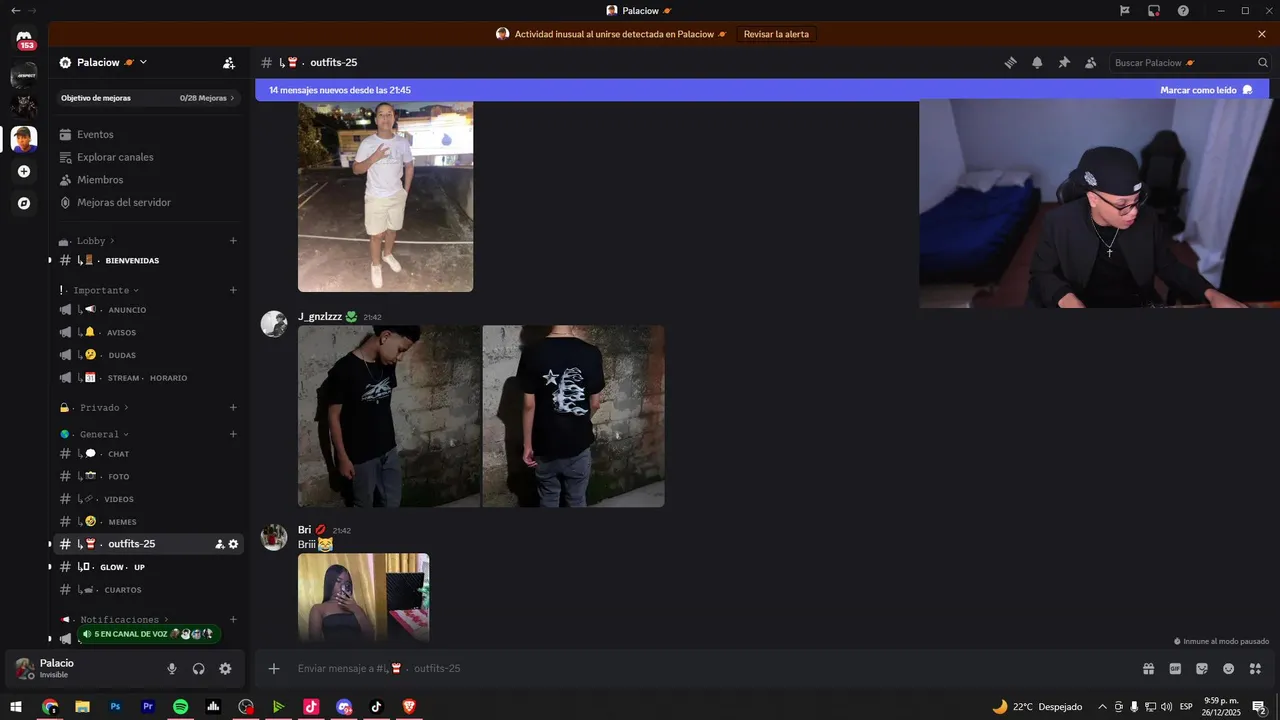The height and width of the screenshot is (720, 1280).
Task: Open the flag icon in title bar
Action: [1124, 10]
